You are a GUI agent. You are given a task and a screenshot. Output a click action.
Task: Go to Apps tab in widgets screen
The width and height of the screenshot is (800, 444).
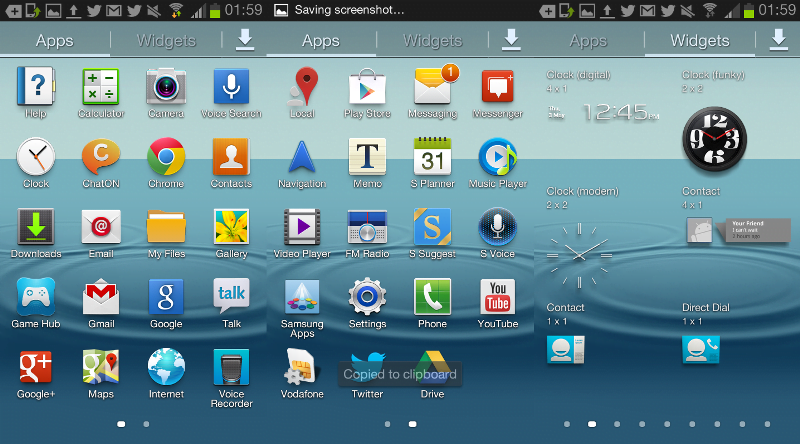pyautogui.click(x=588, y=40)
